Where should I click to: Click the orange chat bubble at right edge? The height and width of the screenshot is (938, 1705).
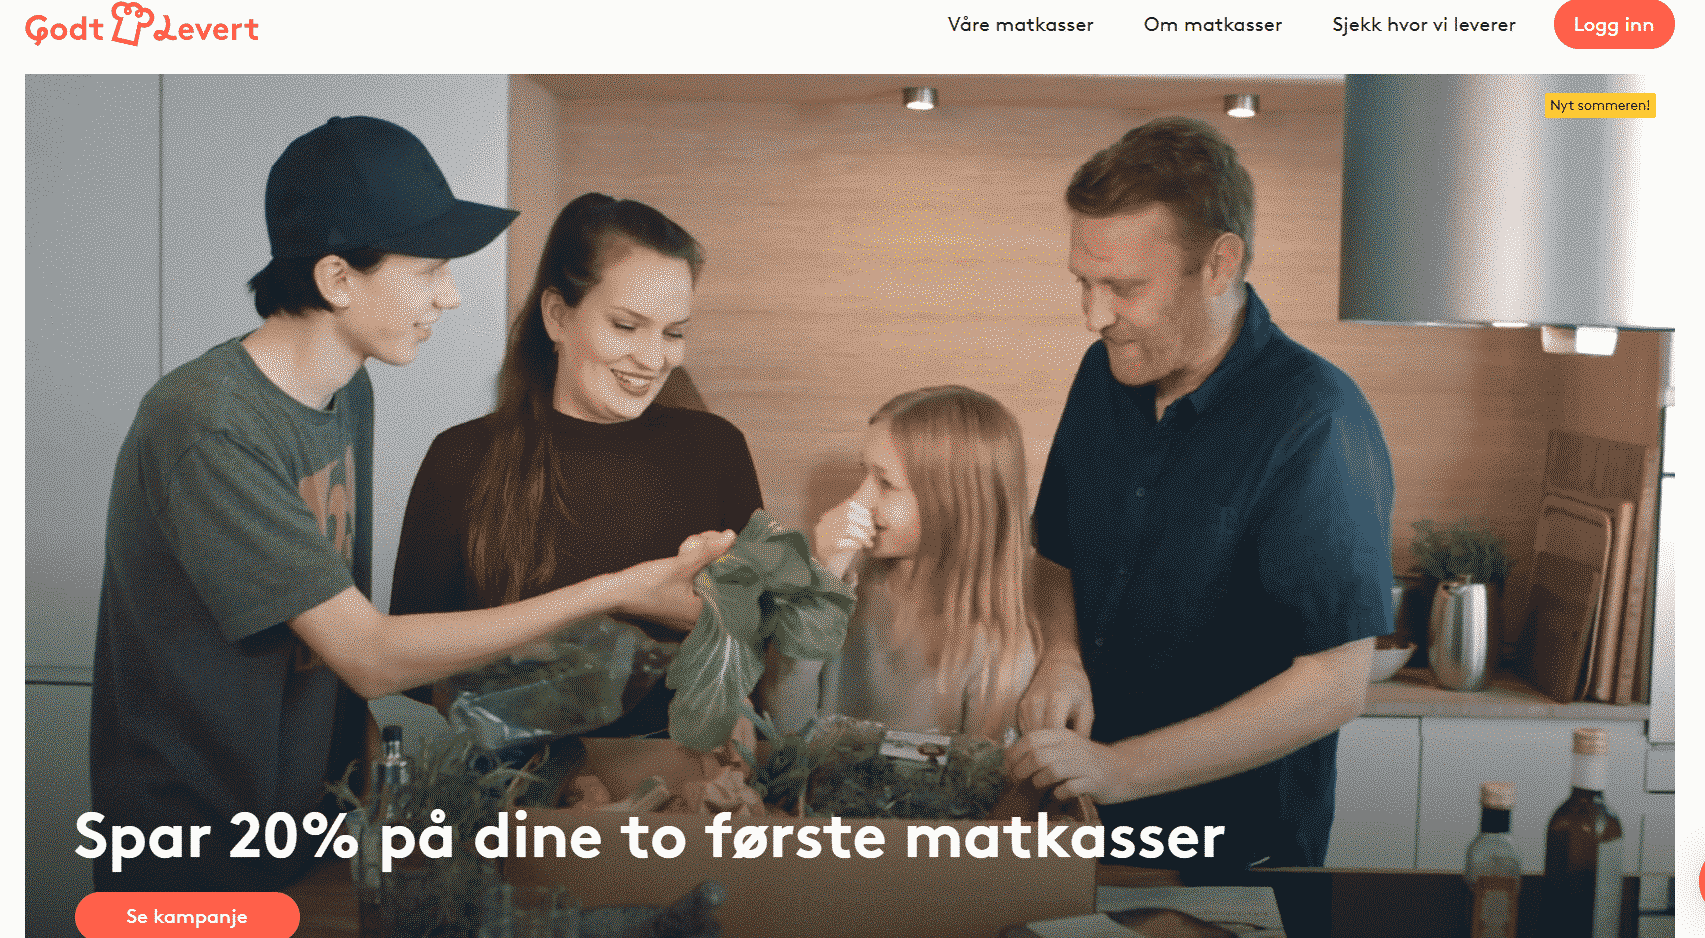pos(1700,881)
